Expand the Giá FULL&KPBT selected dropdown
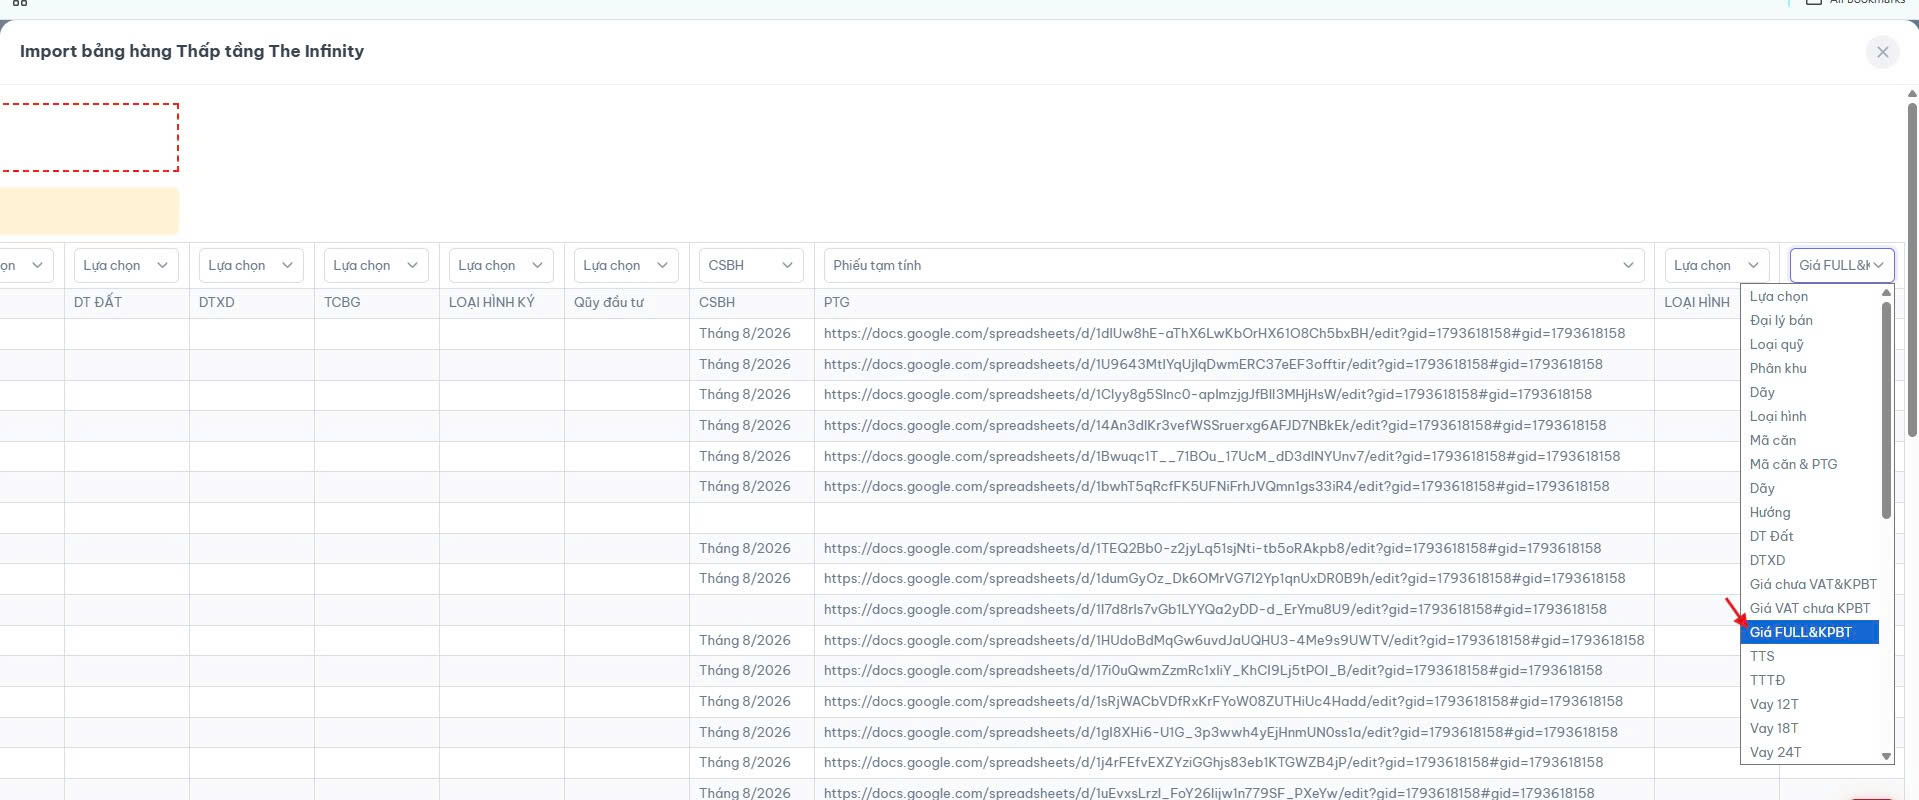The image size is (1919, 800). tap(1841, 265)
